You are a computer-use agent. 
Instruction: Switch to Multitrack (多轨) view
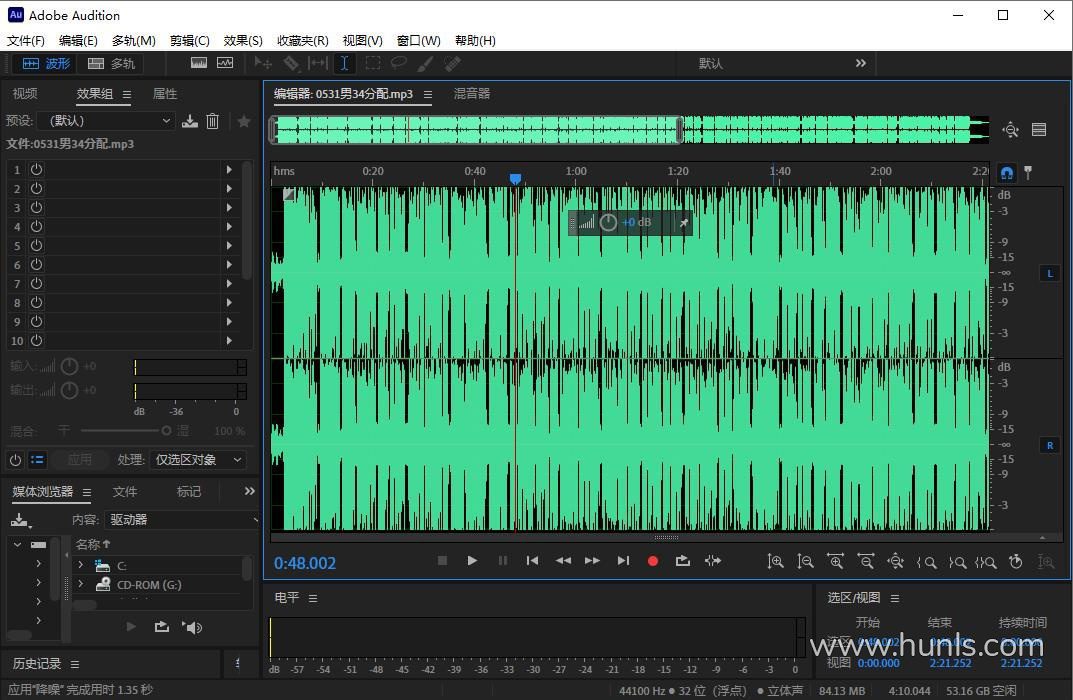click(x=112, y=64)
